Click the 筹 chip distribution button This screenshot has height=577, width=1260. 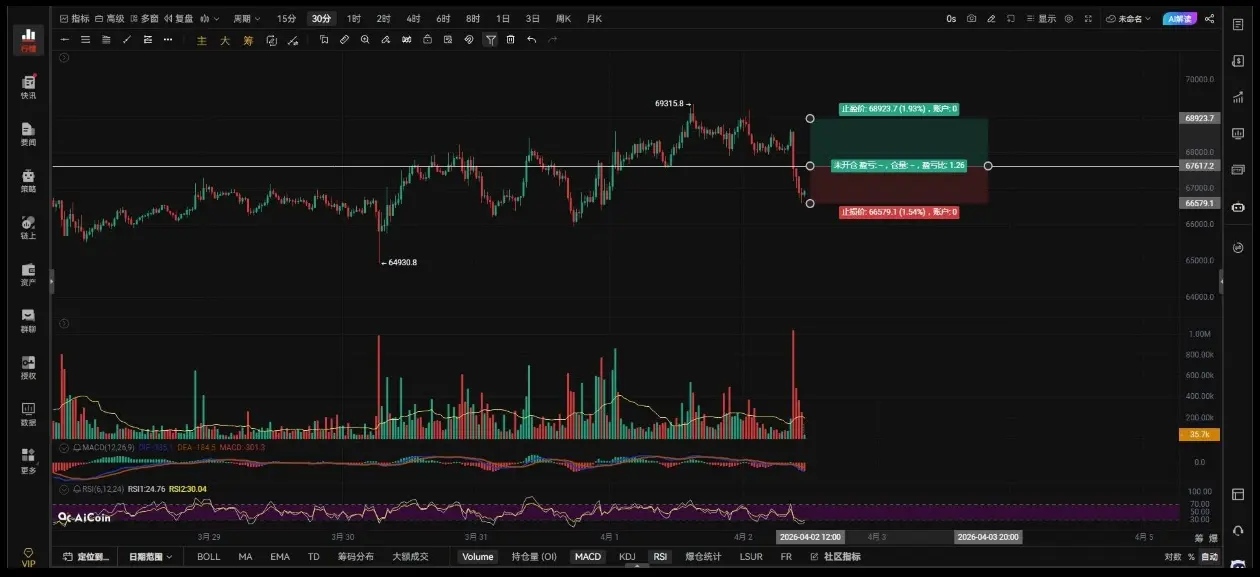(248, 40)
